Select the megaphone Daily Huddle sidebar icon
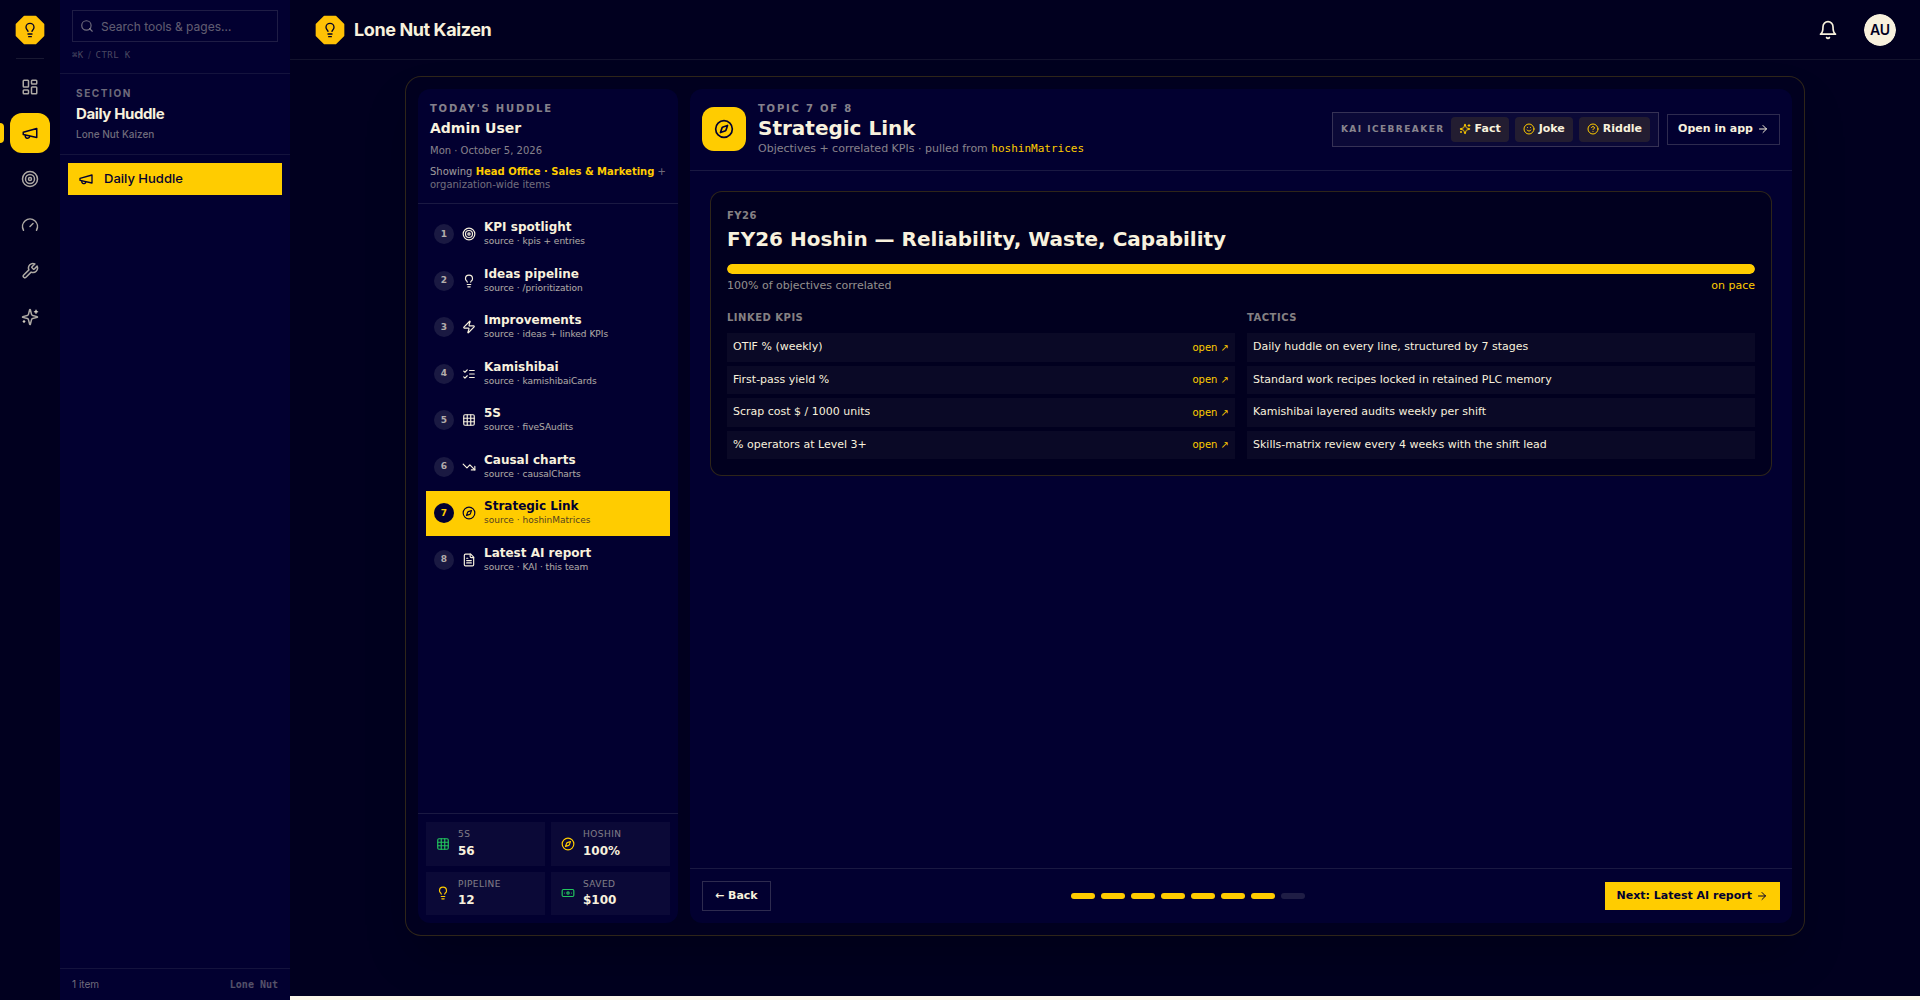This screenshot has width=1920, height=1000. [30, 133]
